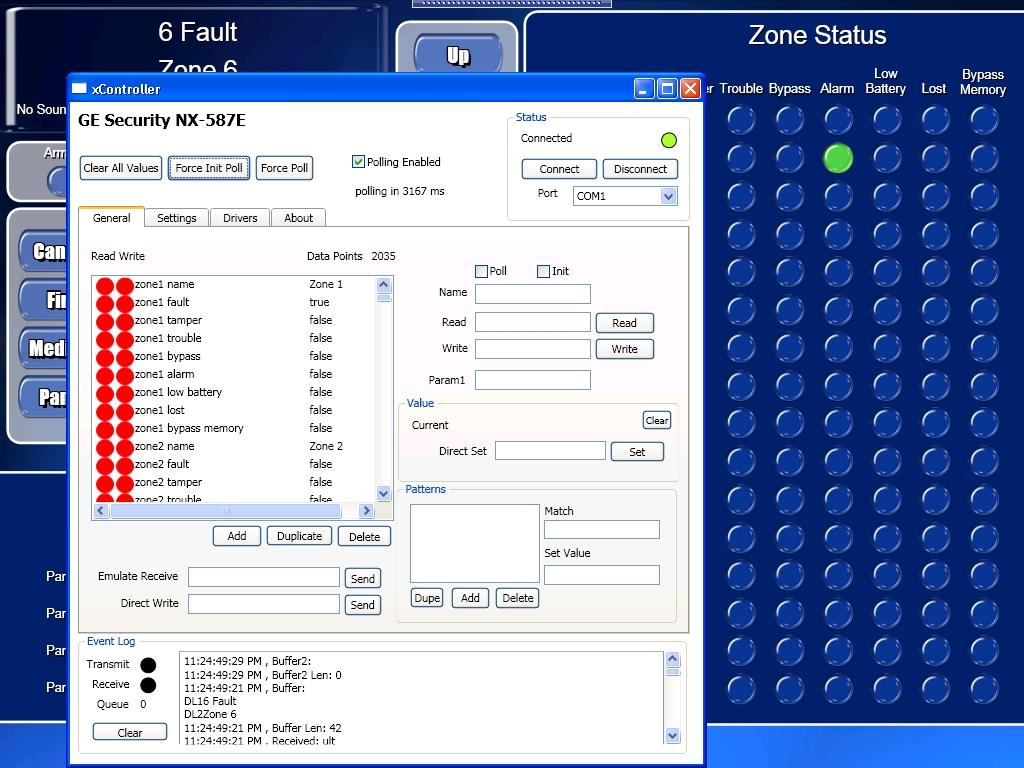Image resolution: width=1024 pixels, height=768 pixels.
Task: Click the first red dot beside zone1 bypass
Action: (104, 358)
